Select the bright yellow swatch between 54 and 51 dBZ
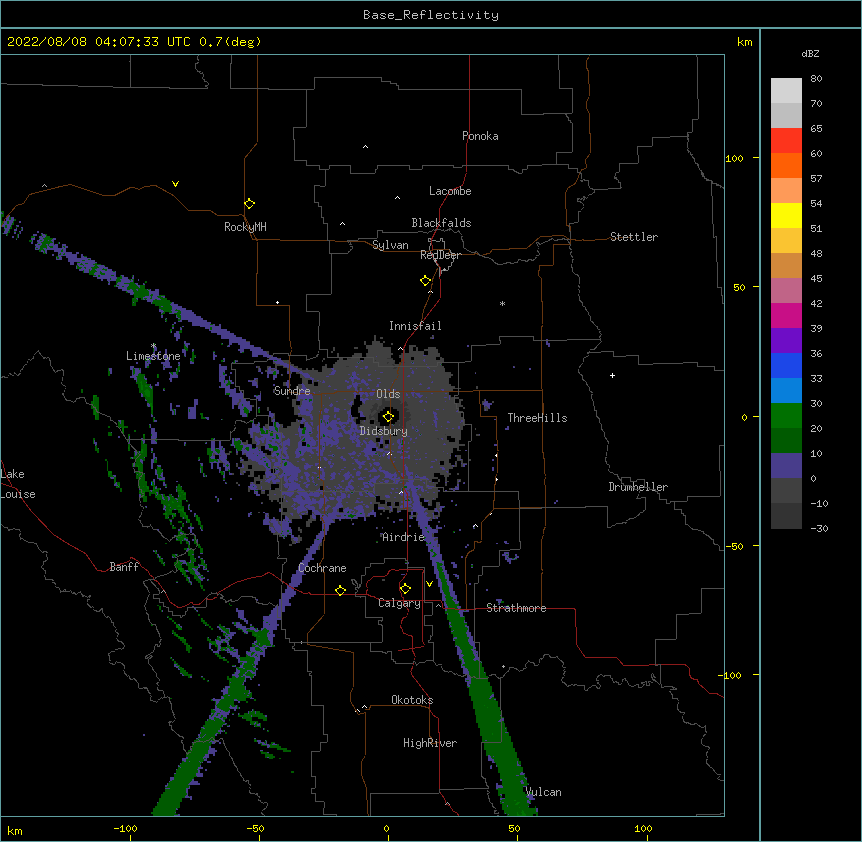This screenshot has width=862, height=842. click(786, 215)
